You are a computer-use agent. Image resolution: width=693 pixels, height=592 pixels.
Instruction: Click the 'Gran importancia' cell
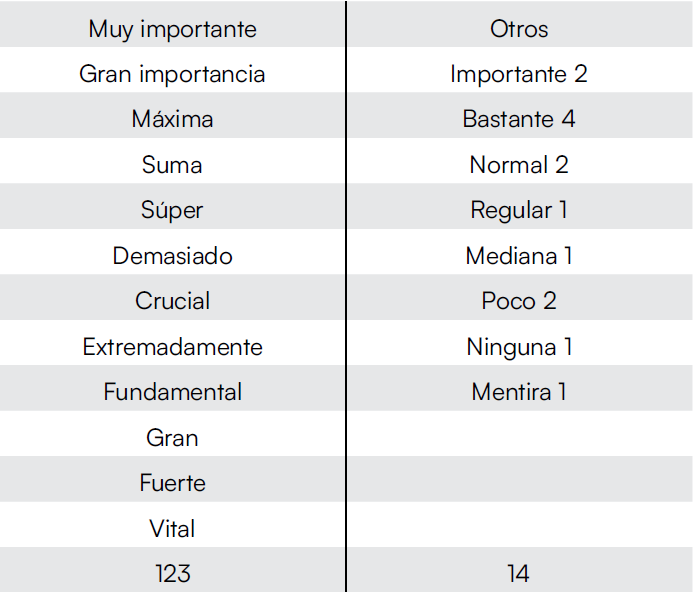pyautogui.click(x=172, y=74)
